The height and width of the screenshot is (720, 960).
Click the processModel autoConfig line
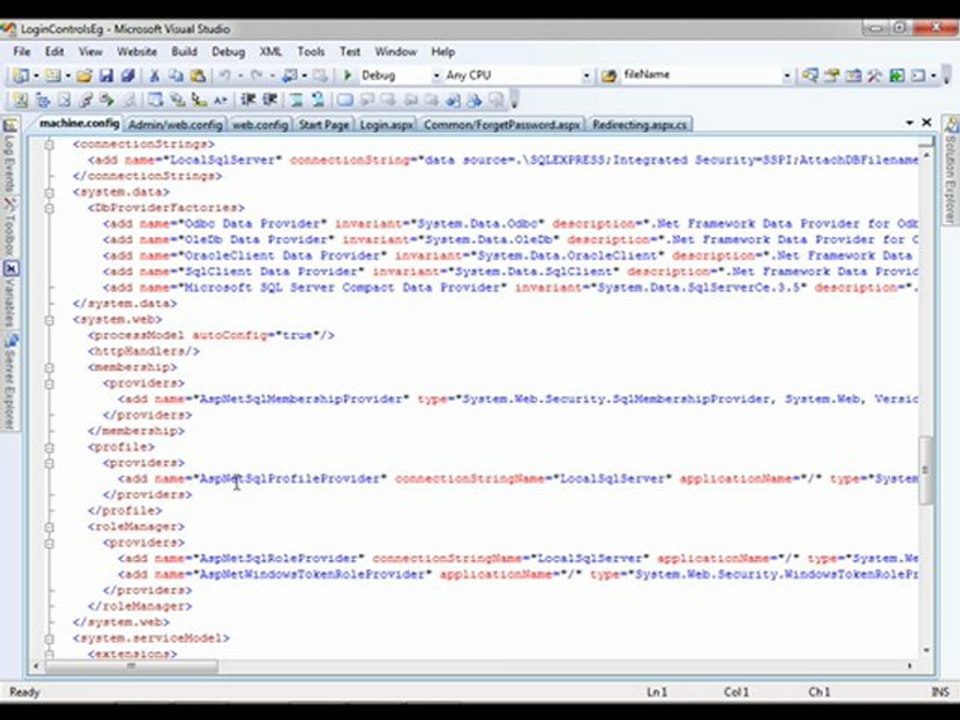coord(211,336)
